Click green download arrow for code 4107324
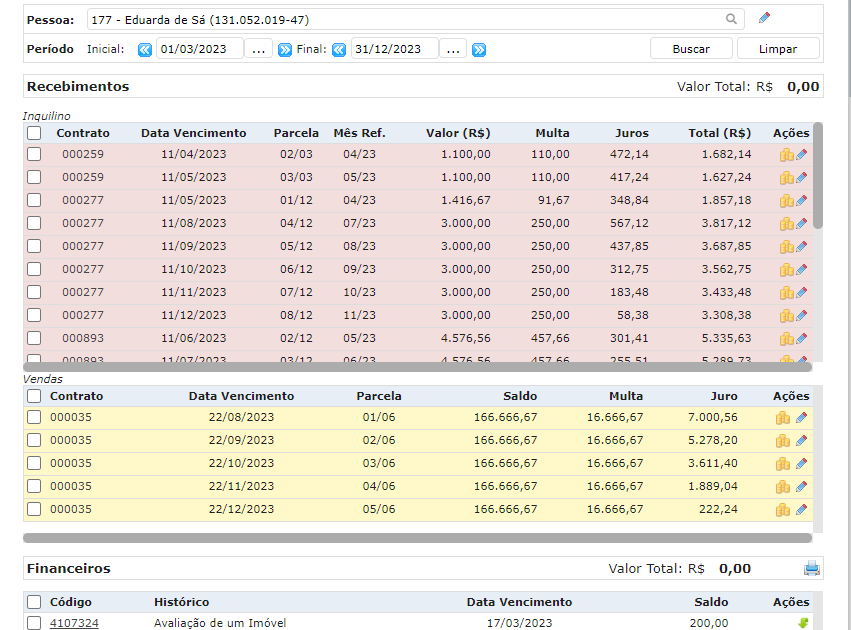 pyautogui.click(x=803, y=623)
